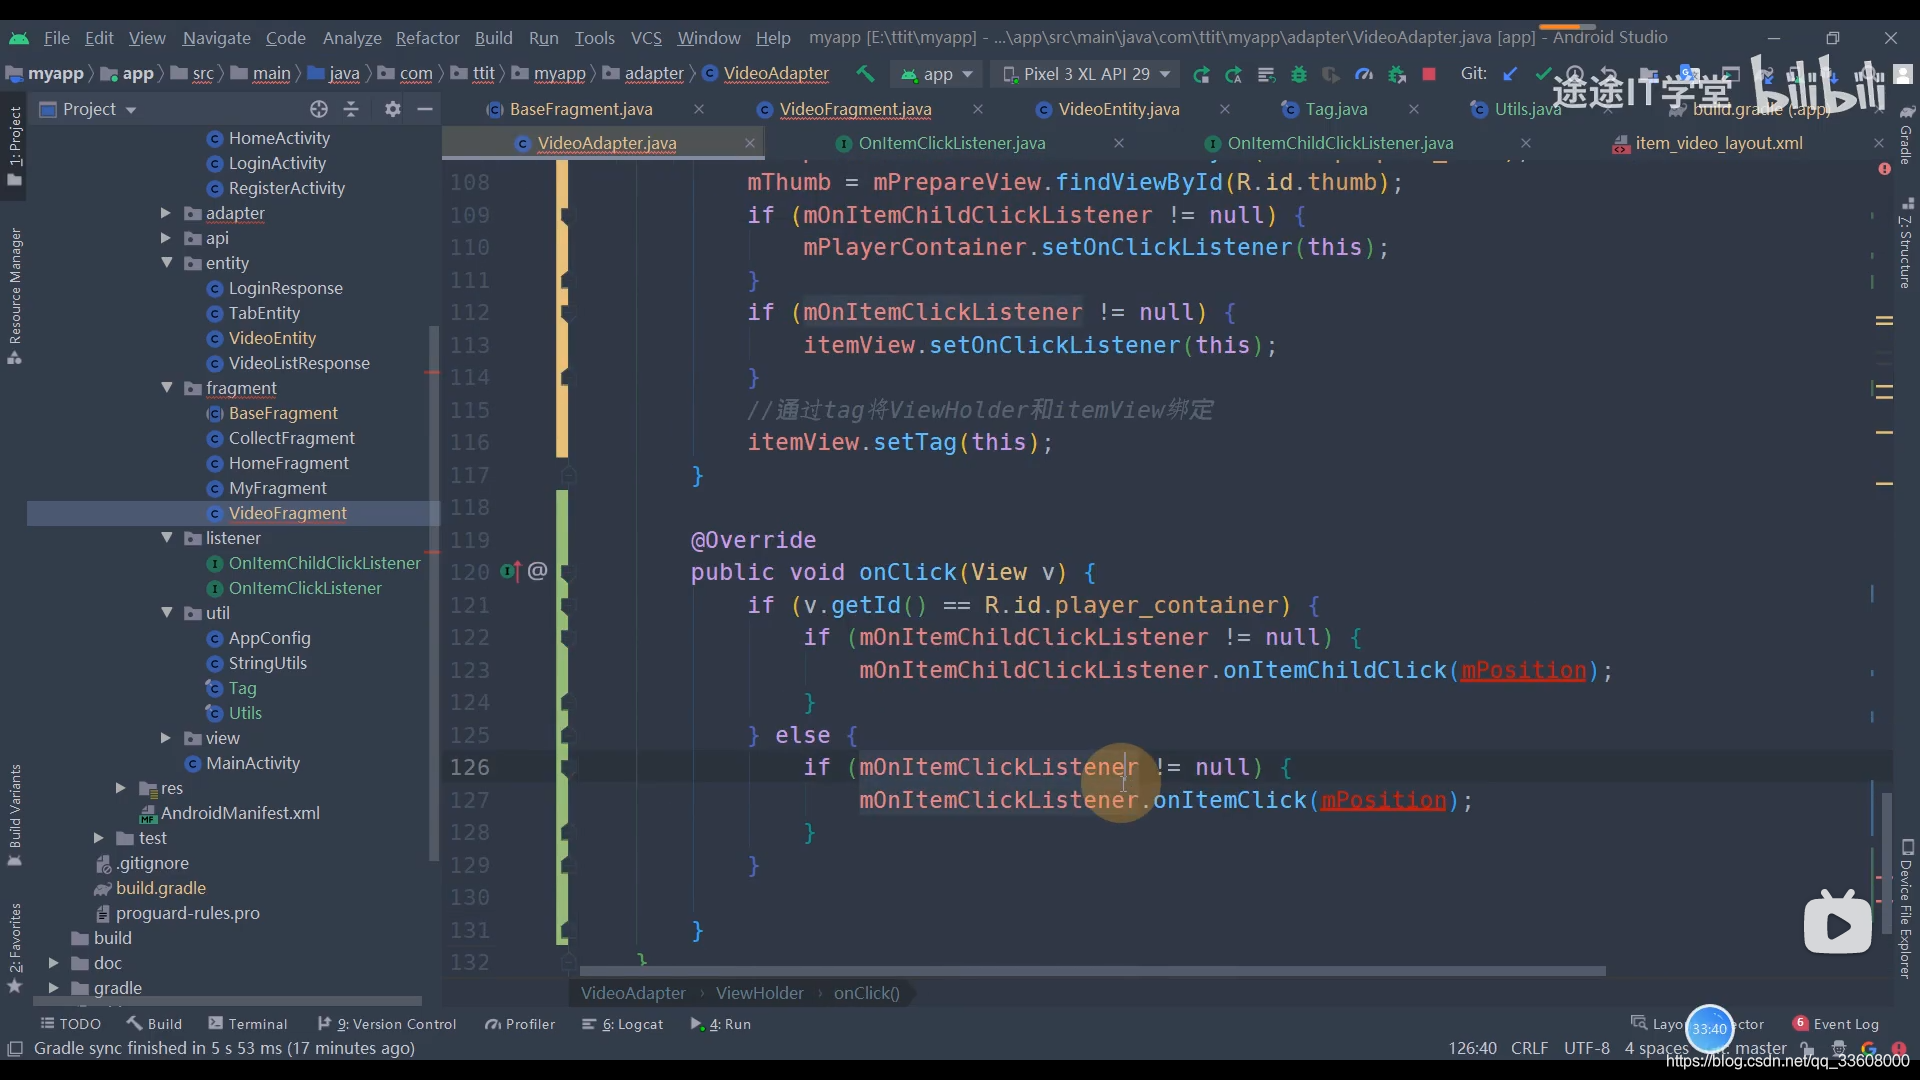This screenshot has height=1080, width=1920.
Task: Switch to the VideoFragment.java tab
Action: click(x=855, y=109)
